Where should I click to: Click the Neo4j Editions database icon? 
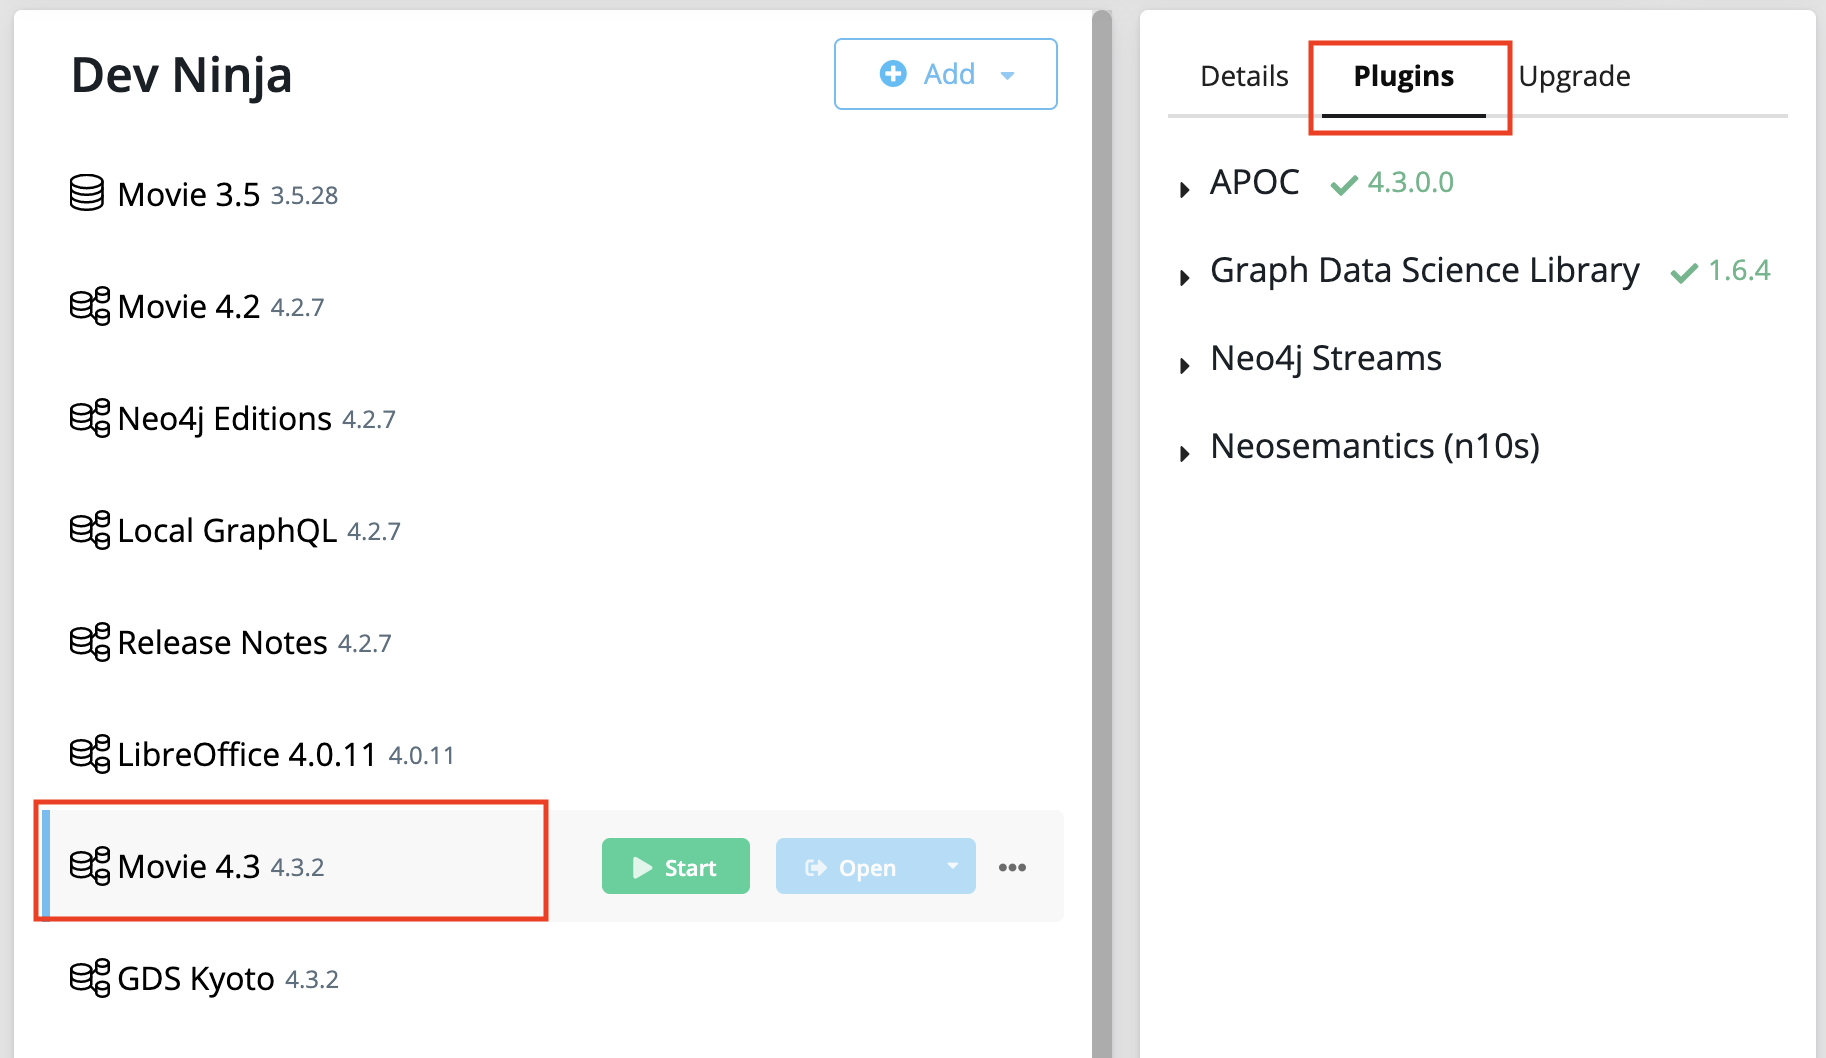(x=89, y=418)
